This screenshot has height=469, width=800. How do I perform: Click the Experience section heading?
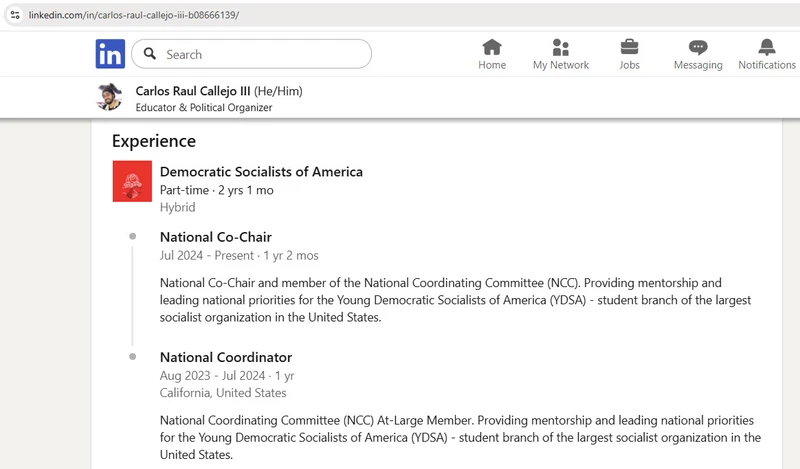(x=154, y=141)
